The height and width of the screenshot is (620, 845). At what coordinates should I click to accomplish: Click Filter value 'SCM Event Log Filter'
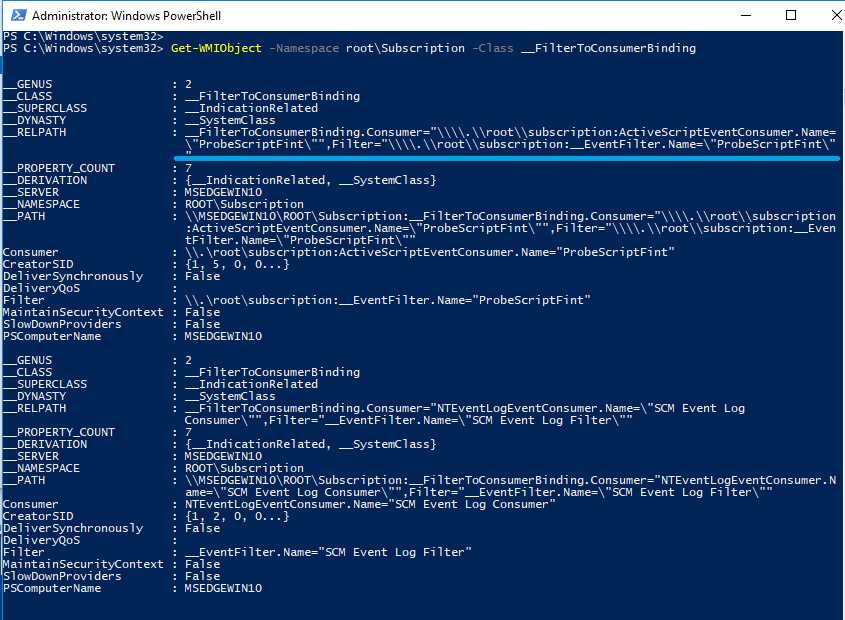(x=329, y=552)
